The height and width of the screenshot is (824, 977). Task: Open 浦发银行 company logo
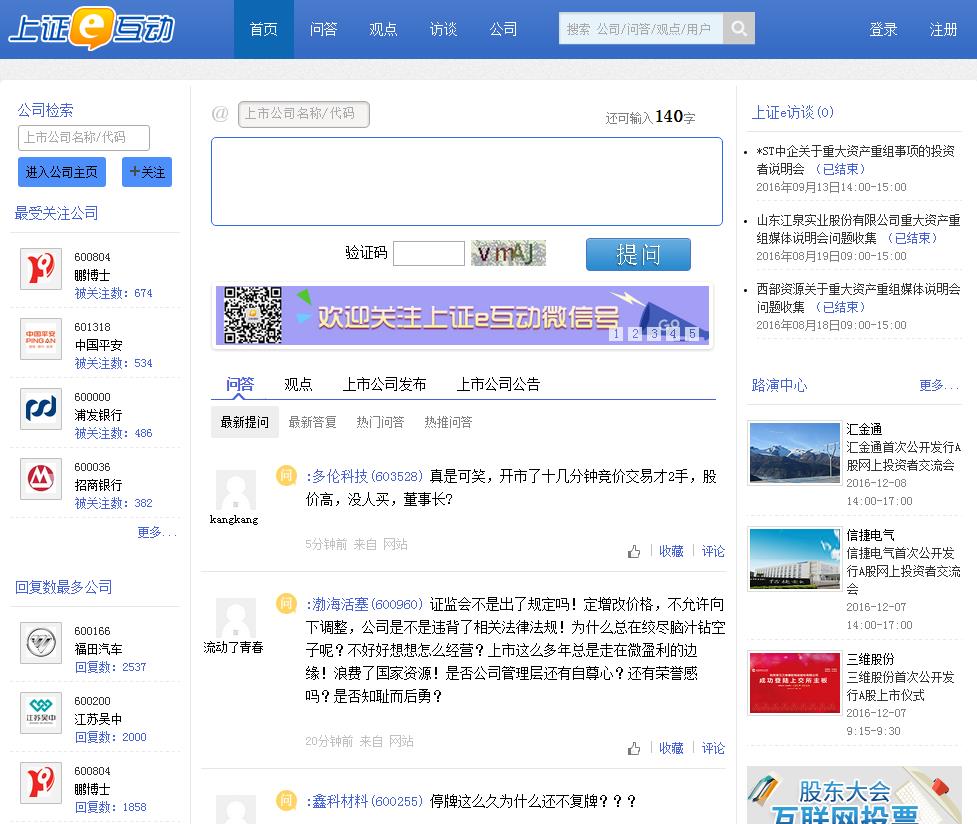click(41, 409)
